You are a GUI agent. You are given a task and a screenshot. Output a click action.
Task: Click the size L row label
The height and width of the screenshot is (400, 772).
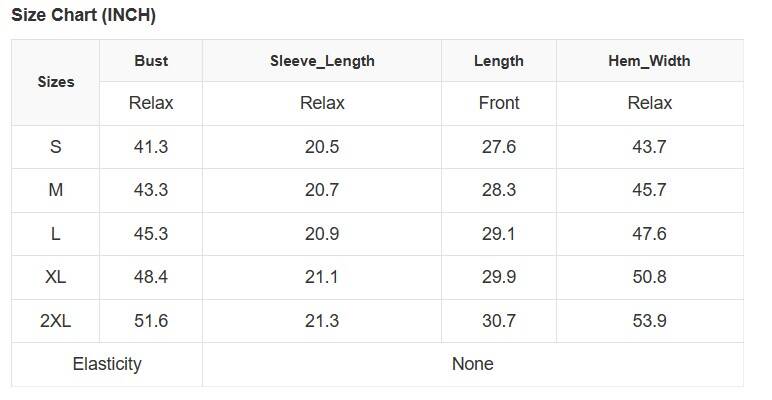(56, 234)
